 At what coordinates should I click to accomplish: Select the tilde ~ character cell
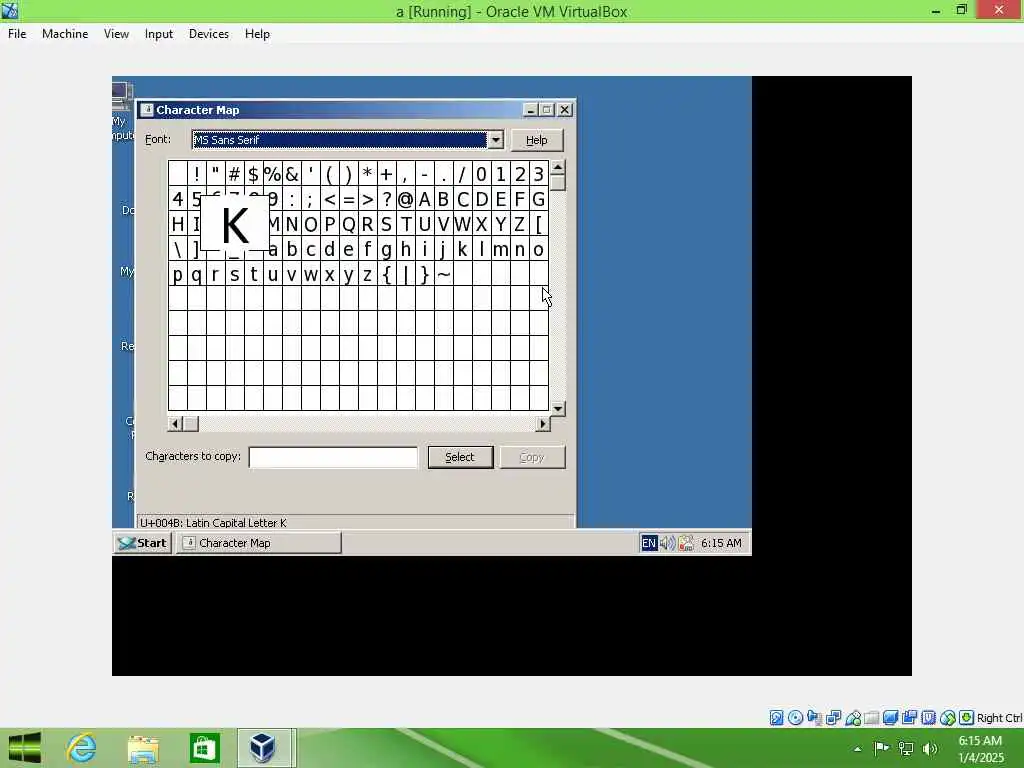click(443, 274)
